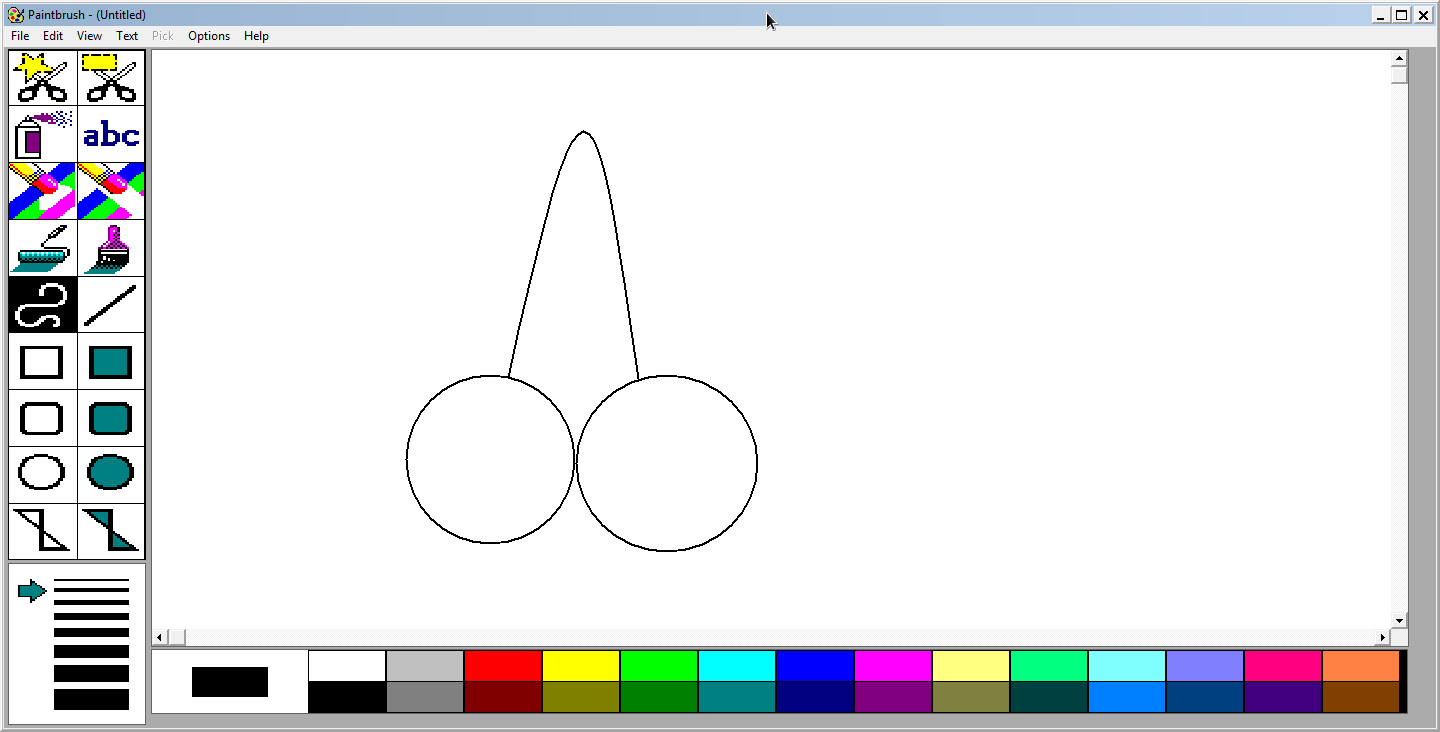Select the Filled Rounded Box tool
The height and width of the screenshot is (732, 1440).
click(x=111, y=418)
